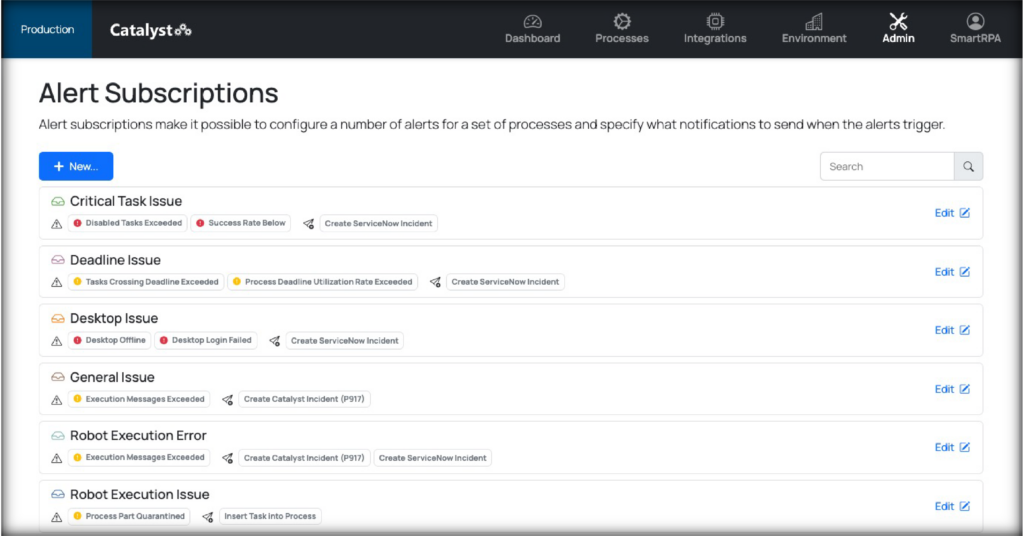Open the Integrations chip icon
The image size is (1024, 536).
pos(714,21)
